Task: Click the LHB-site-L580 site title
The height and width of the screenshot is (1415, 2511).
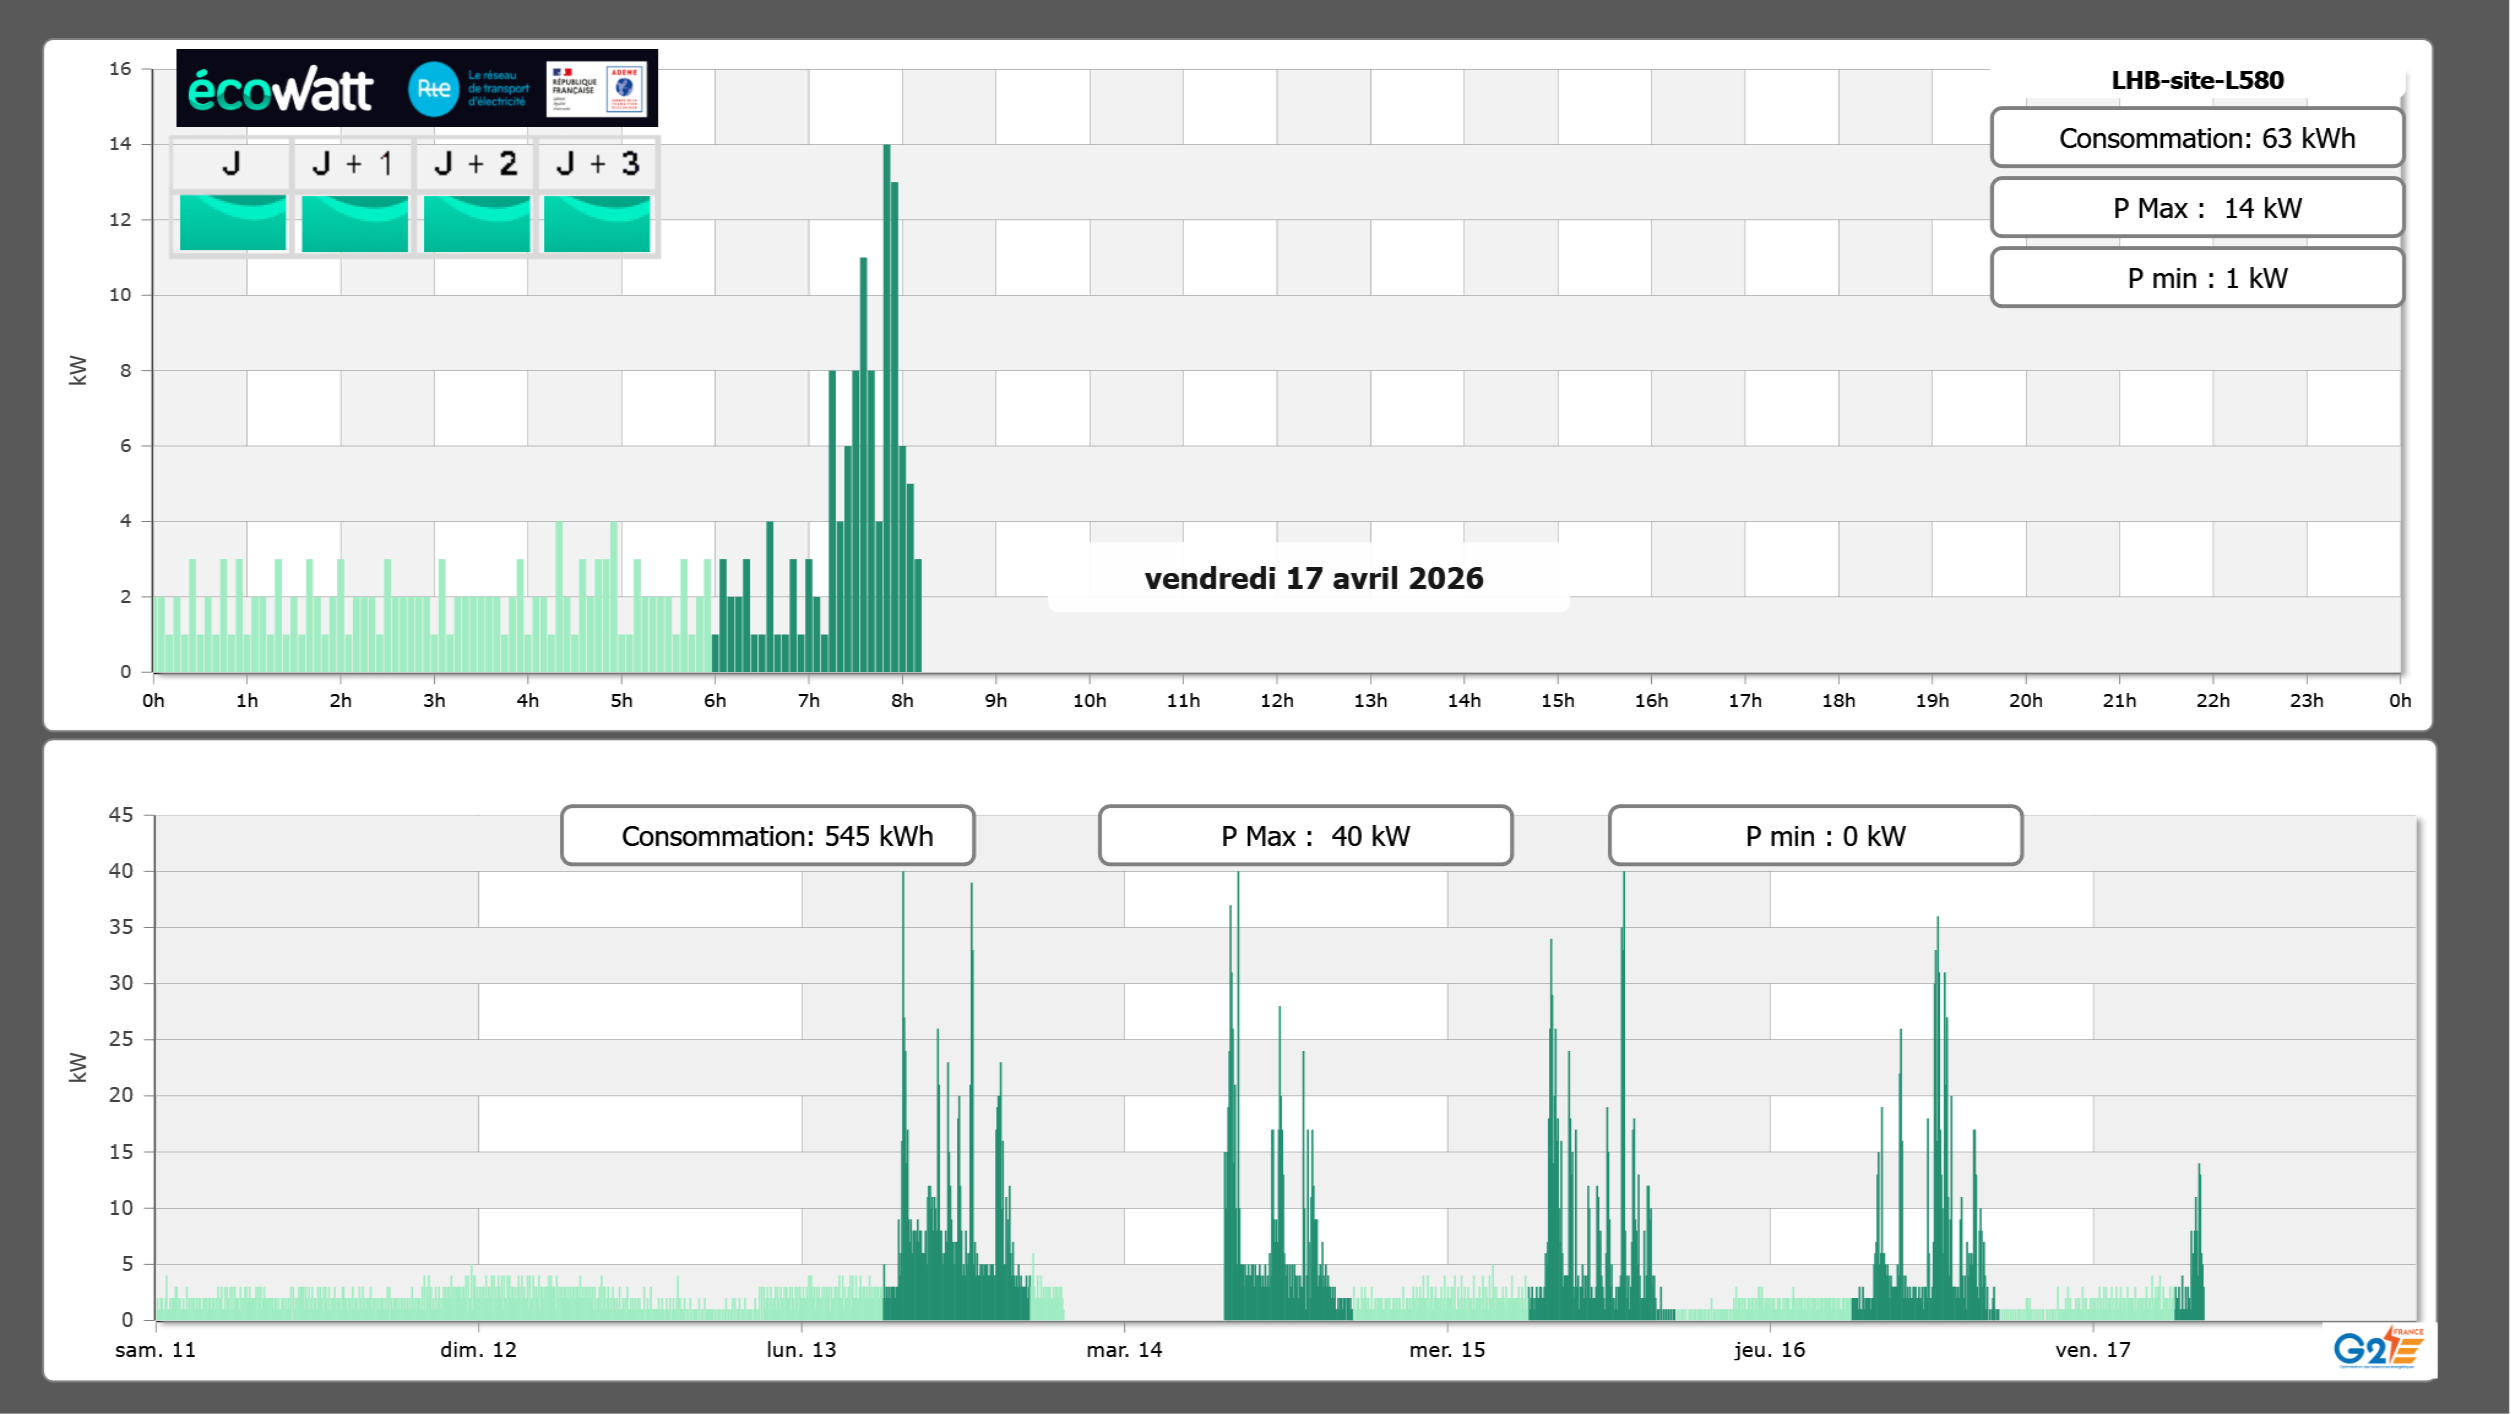Action: pyautogui.click(x=2197, y=80)
